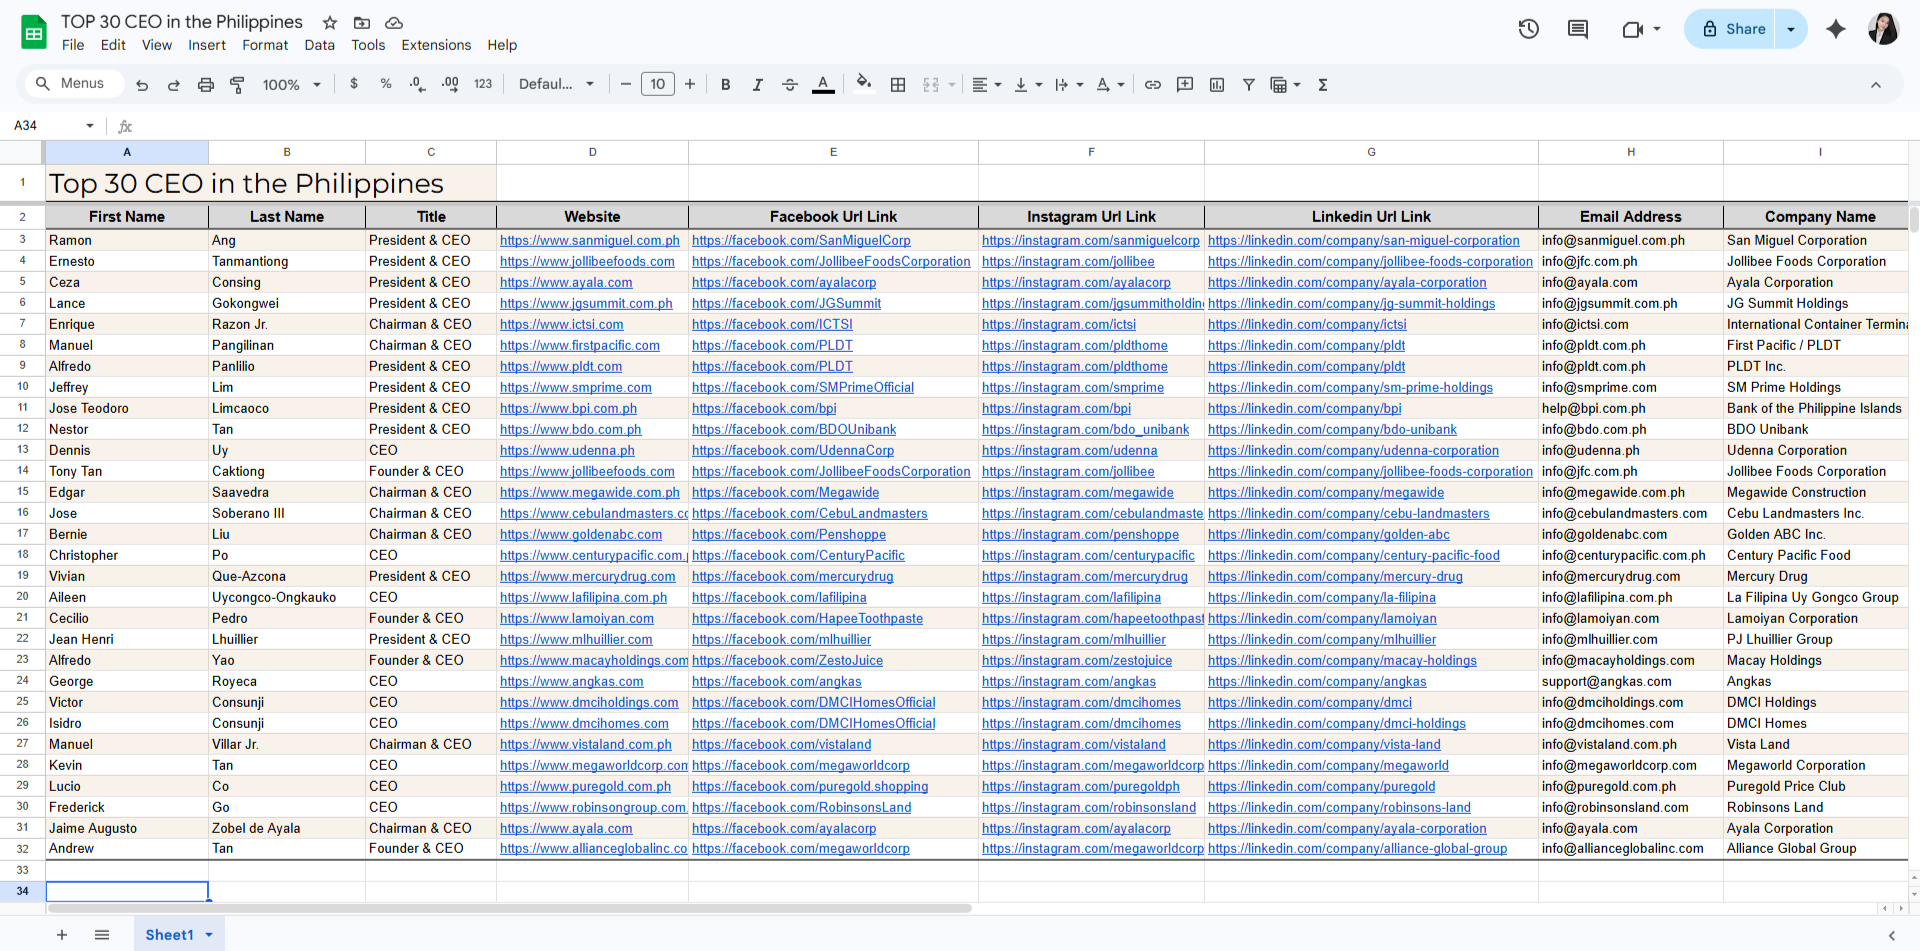Click the Share button

[x=1732, y=29]
